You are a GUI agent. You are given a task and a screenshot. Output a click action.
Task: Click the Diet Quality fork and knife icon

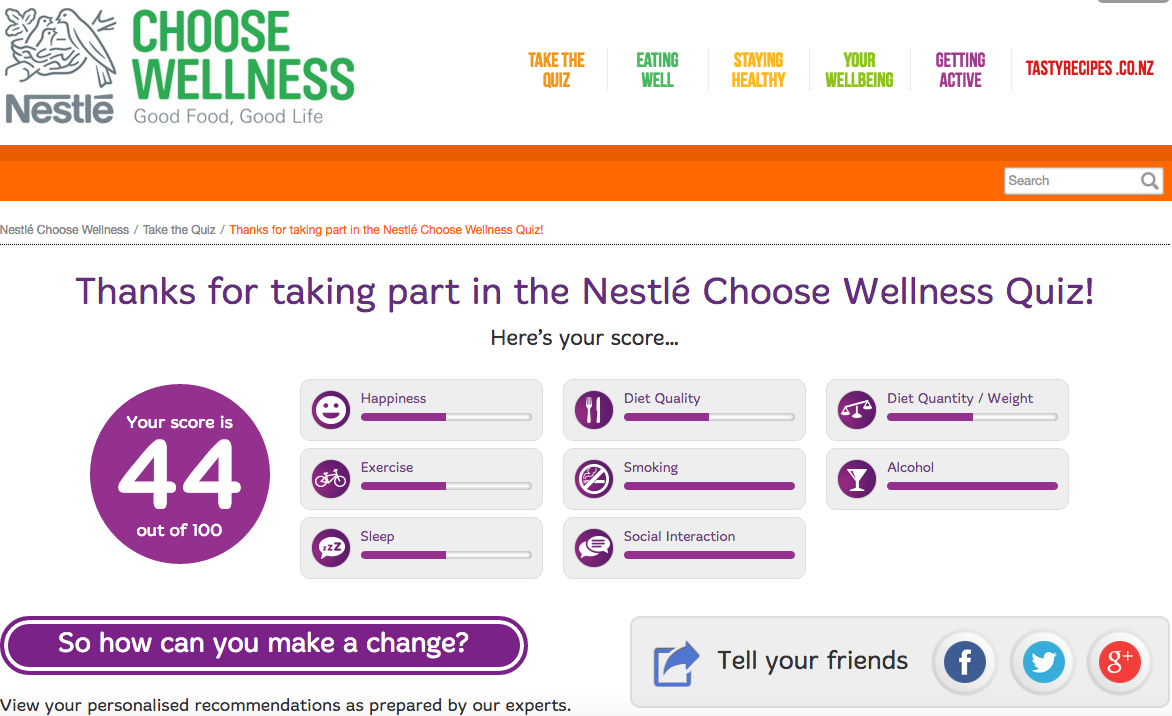pos(594,410)
